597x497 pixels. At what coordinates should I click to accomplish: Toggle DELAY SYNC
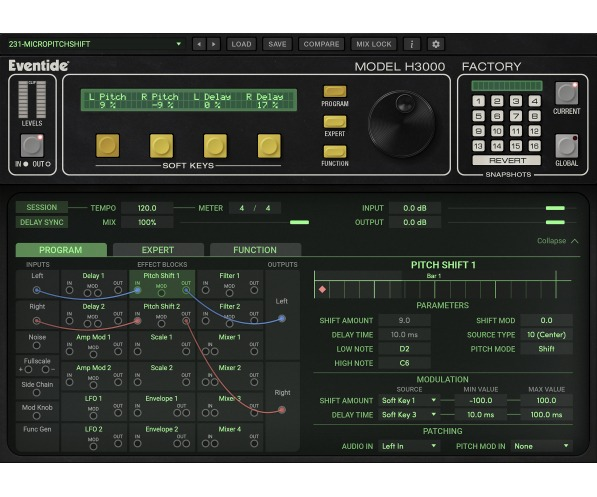tap(42, 222)
